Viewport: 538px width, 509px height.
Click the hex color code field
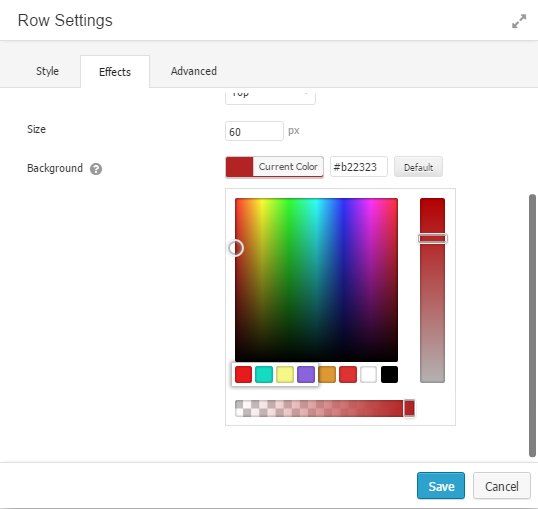tap(359, 167)
